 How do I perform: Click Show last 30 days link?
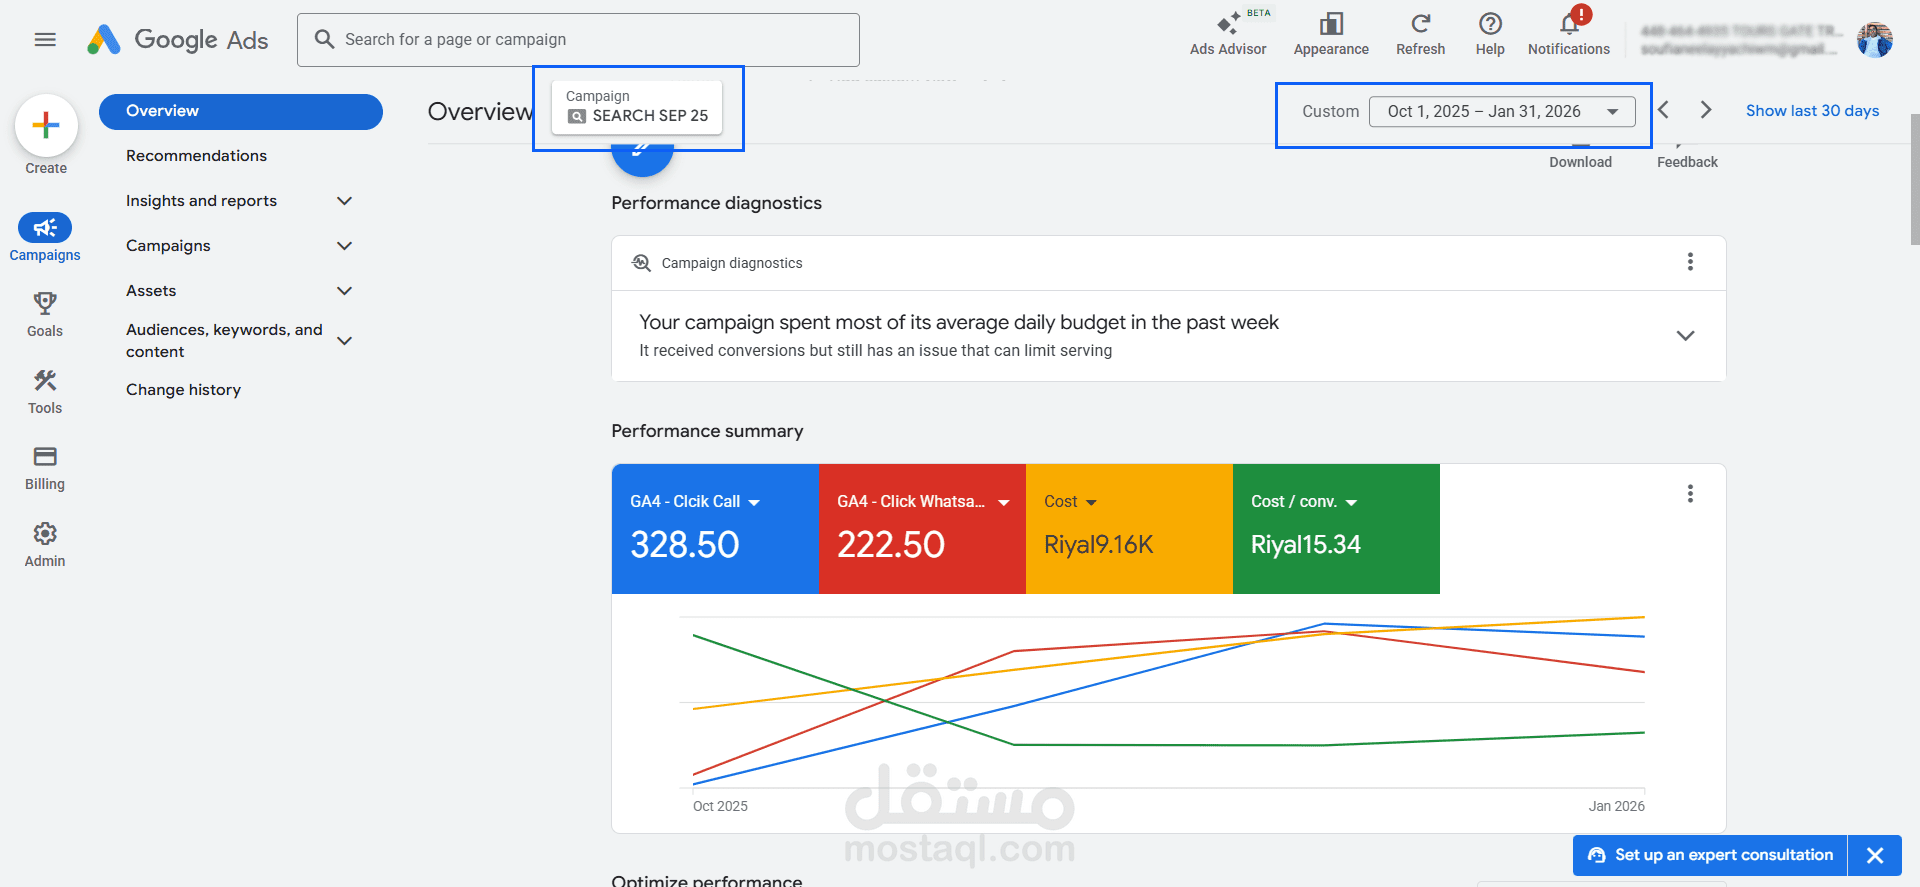tap(1812, 111)
